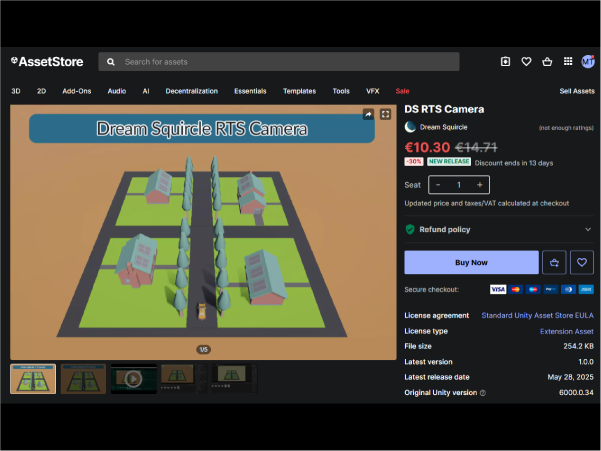Click Original Unity version help icon
The image size is (601, 451).
pos(483,393)
